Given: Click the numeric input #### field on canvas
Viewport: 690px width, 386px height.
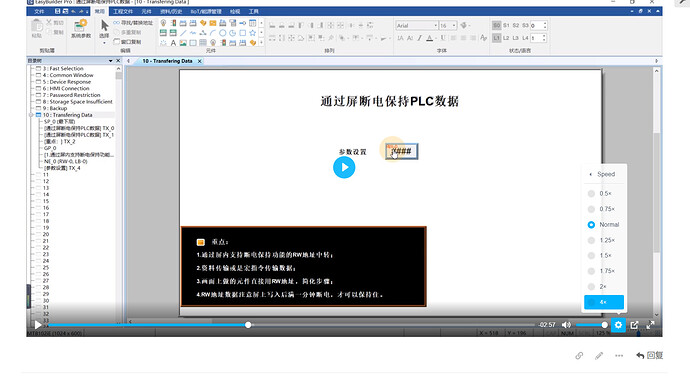Looking at the screenshot, I should (x=401, y=151).
